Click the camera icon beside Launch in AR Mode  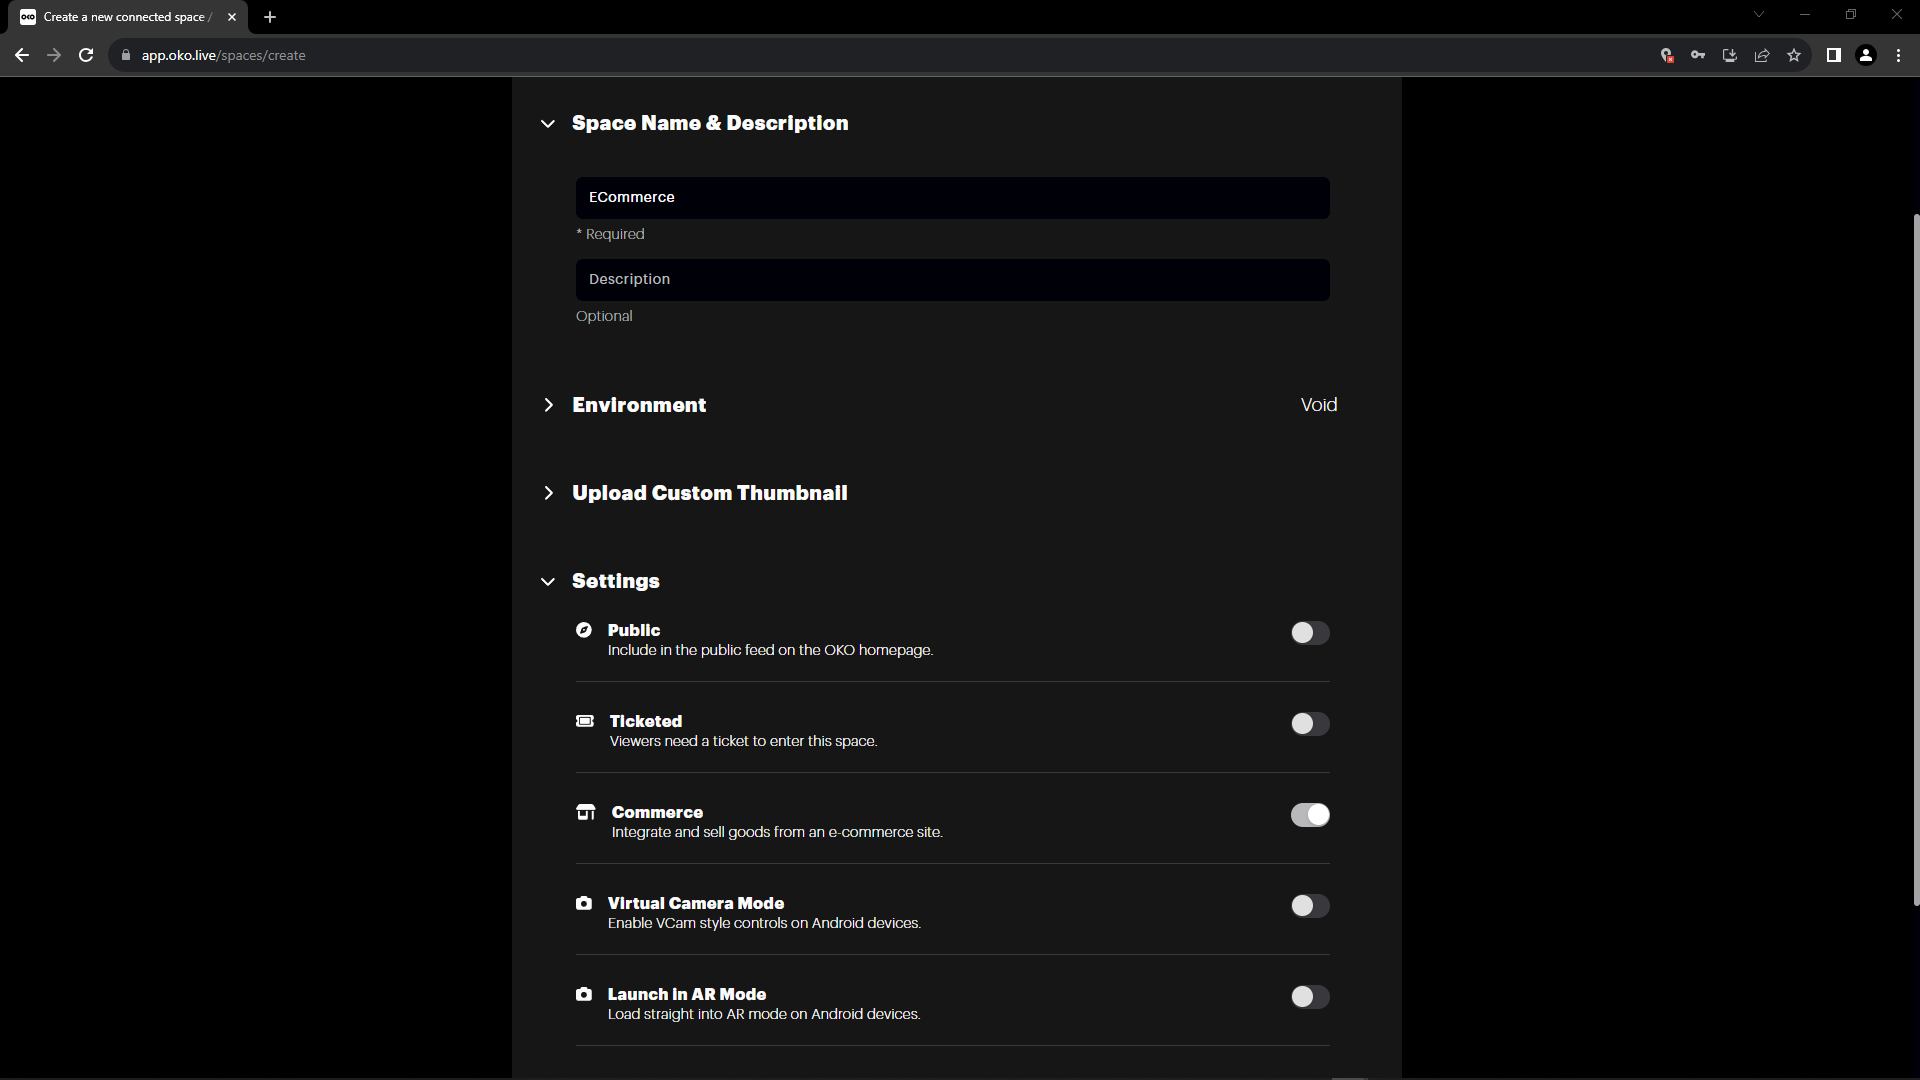click(x=584, y=994)
